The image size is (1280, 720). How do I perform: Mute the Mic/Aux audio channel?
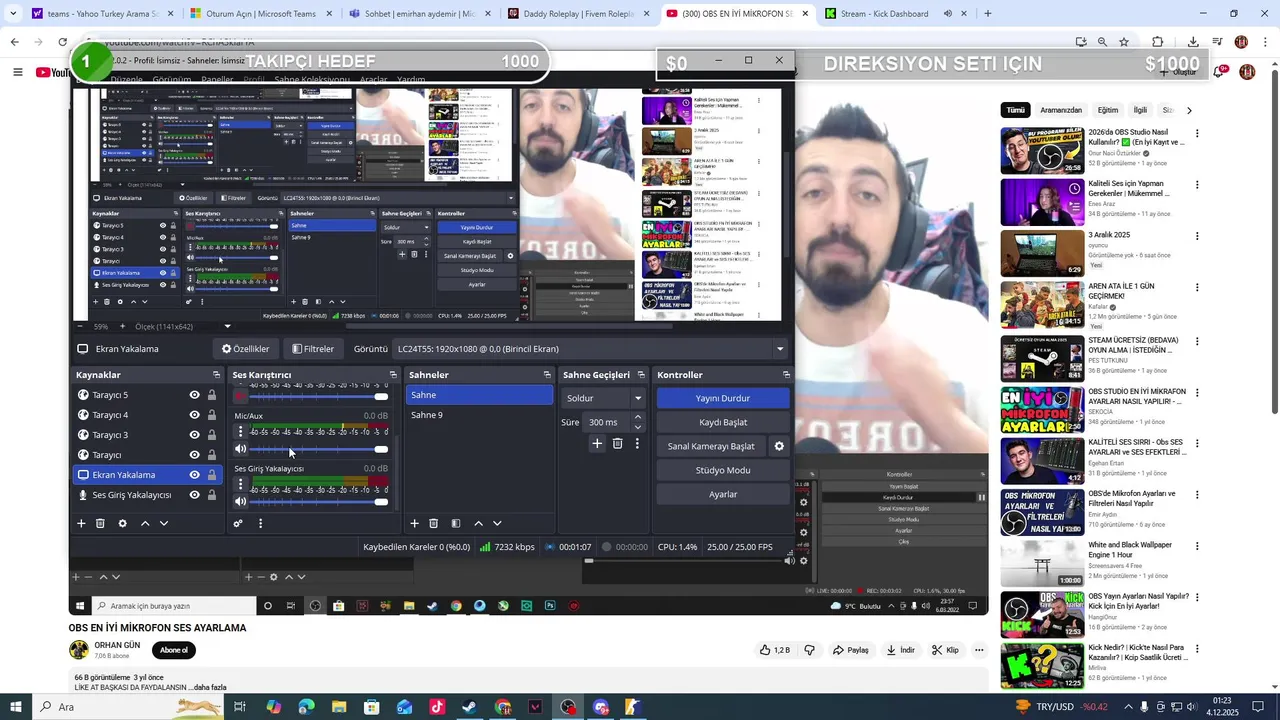point(240,449)
